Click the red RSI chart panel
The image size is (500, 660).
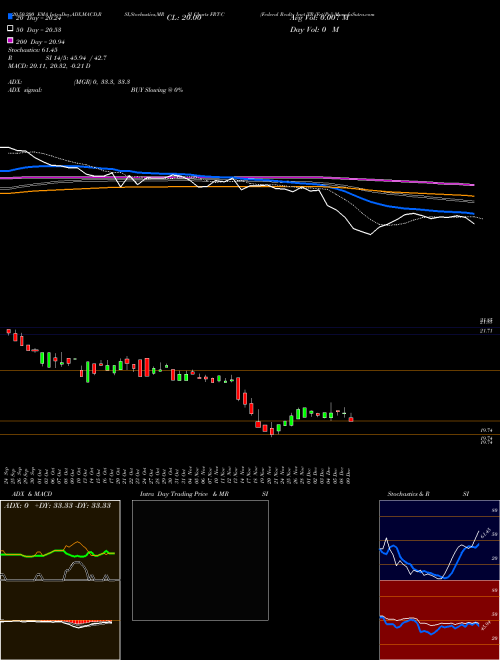click(439, 620)
